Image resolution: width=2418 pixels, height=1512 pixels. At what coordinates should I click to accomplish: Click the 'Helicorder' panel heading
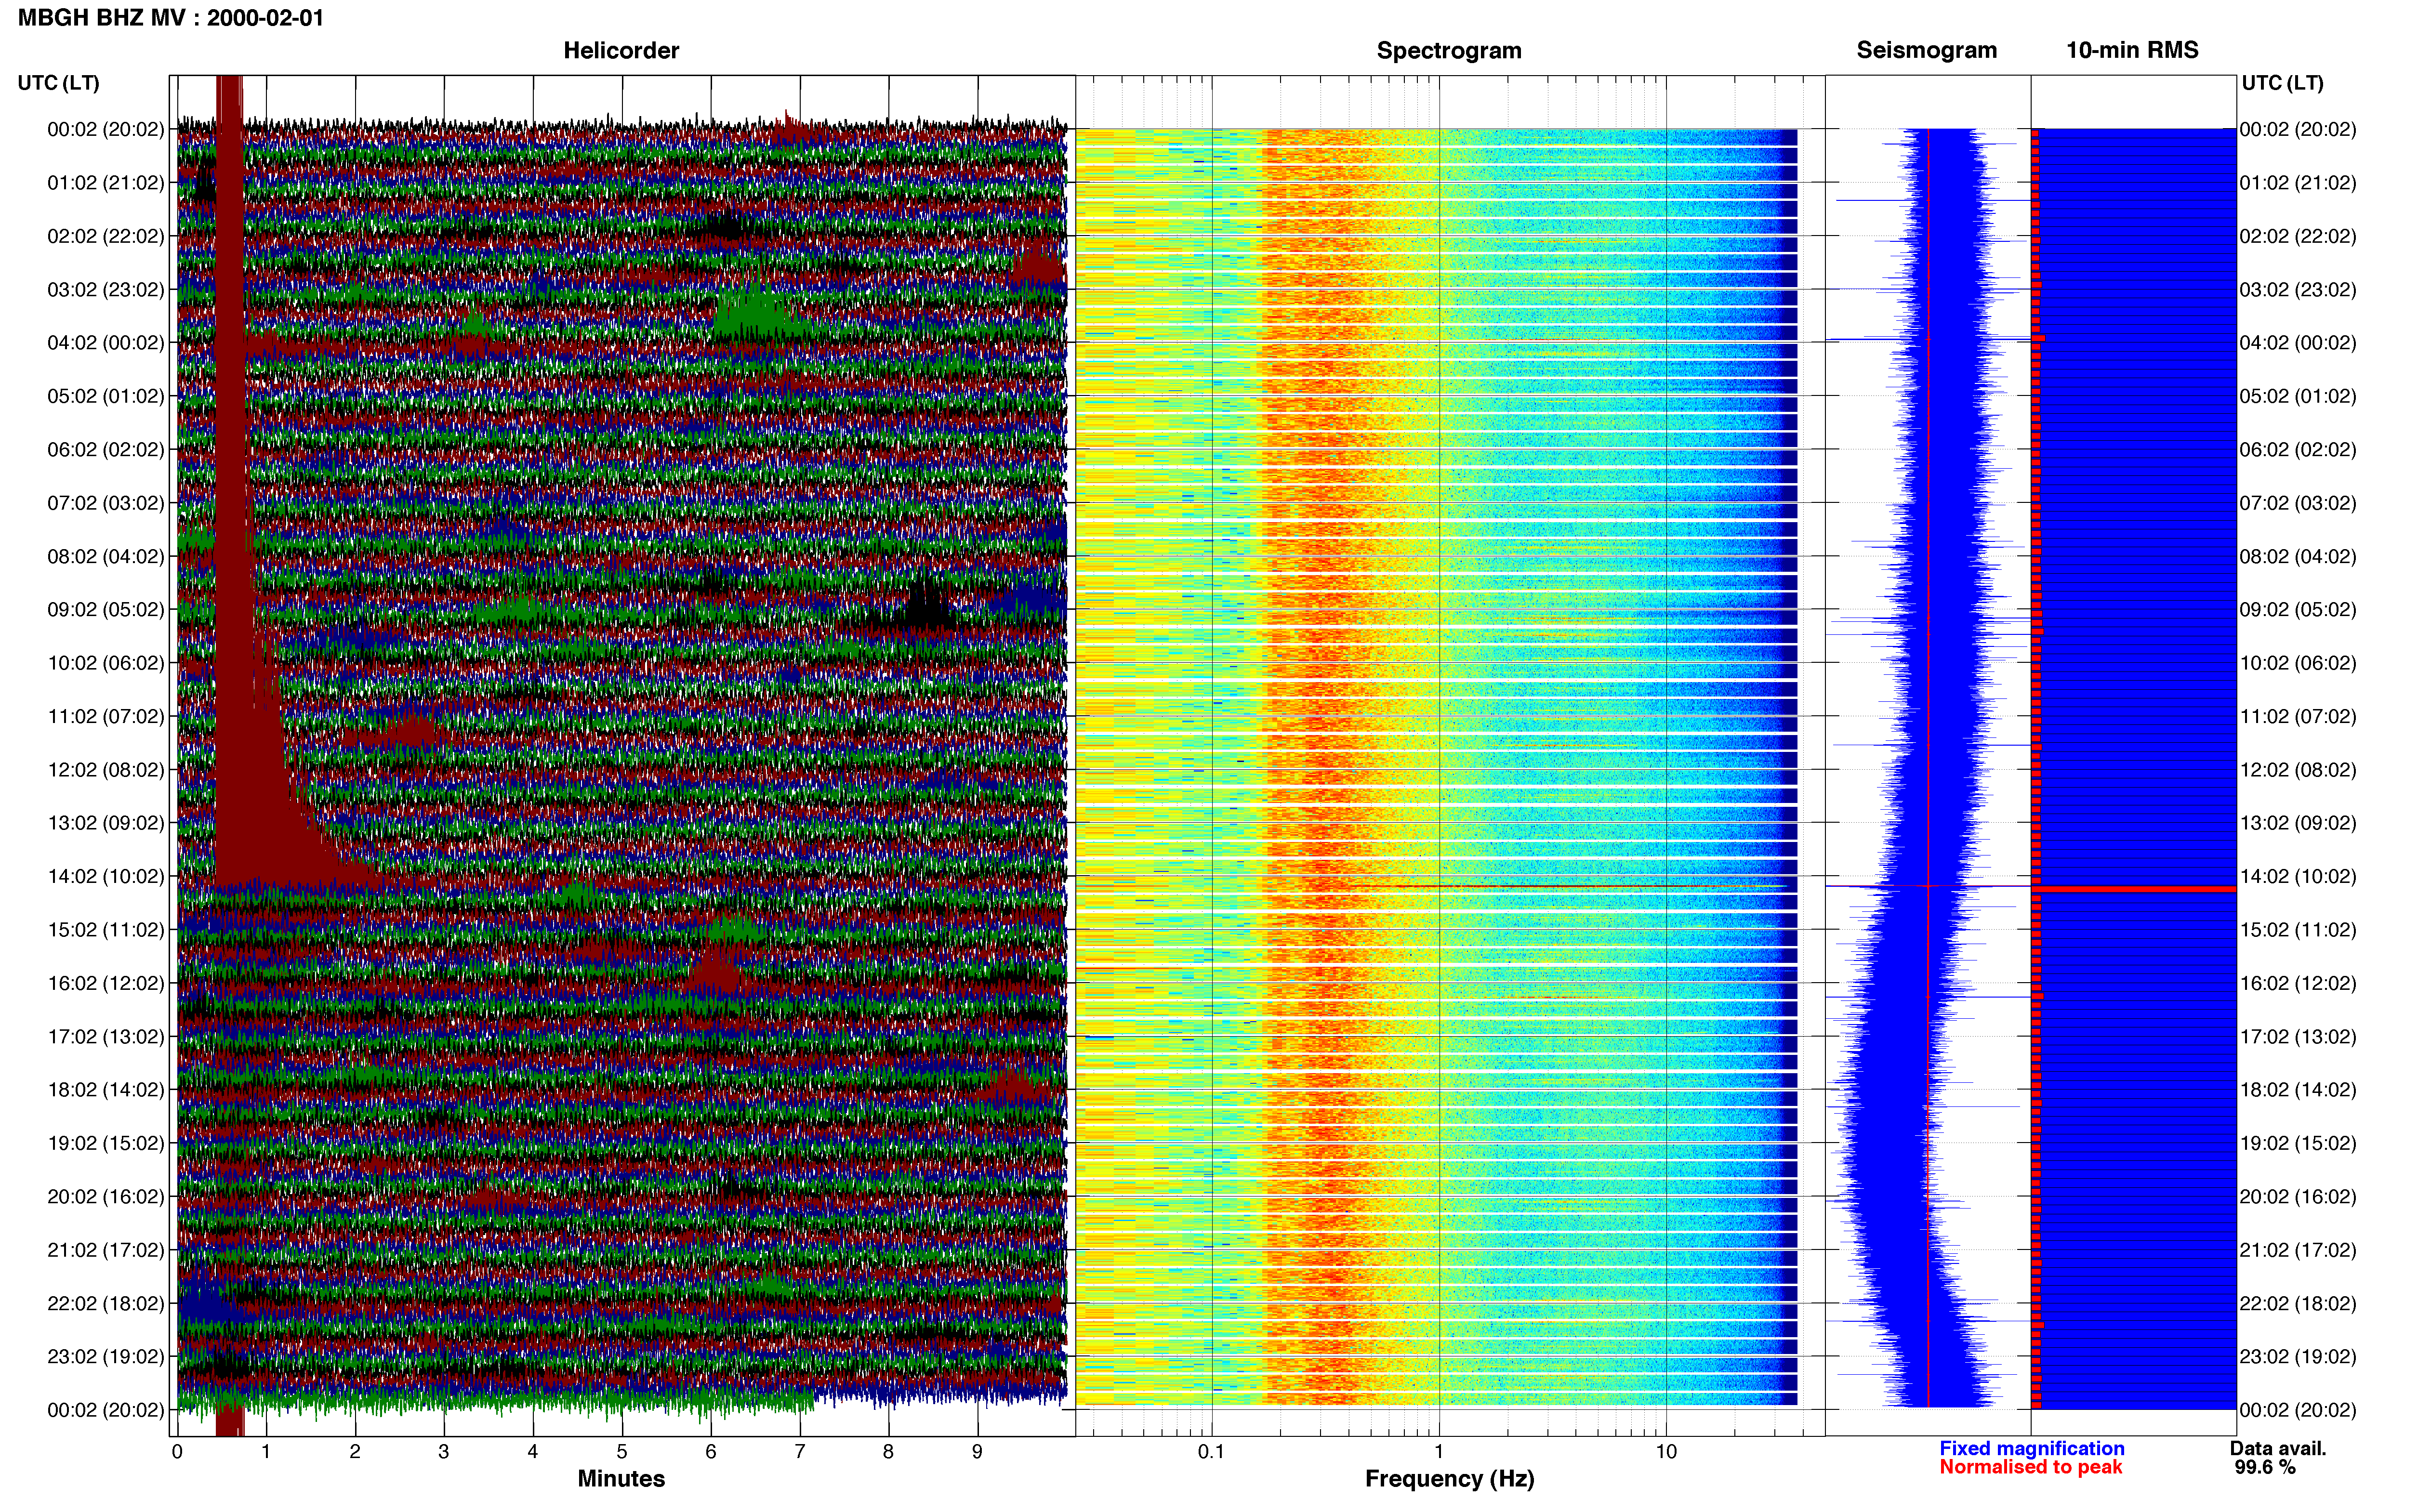click(x=621, y=50)
